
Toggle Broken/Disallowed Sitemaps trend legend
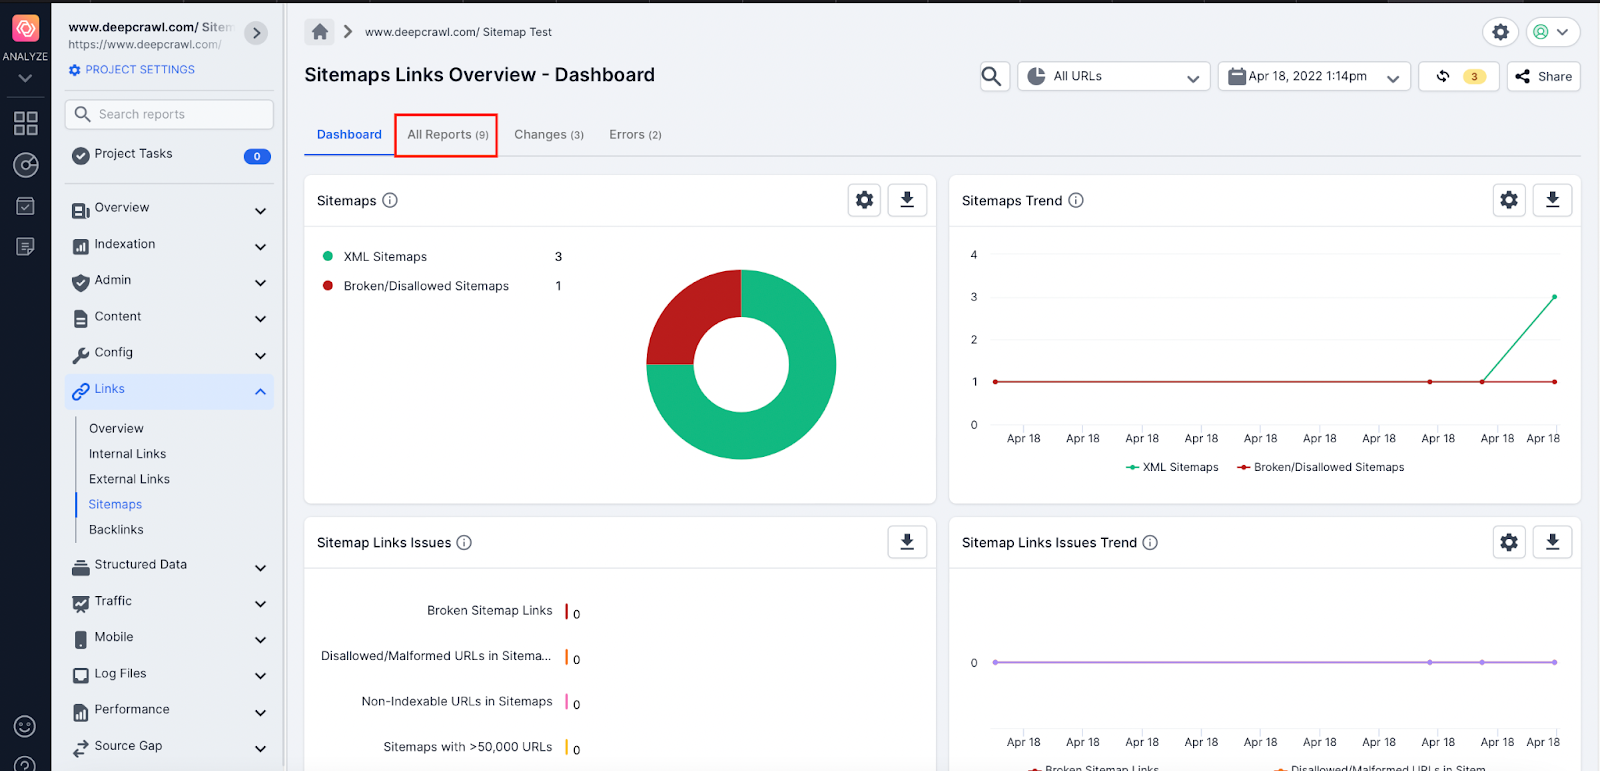click(x=1321, y=467)
